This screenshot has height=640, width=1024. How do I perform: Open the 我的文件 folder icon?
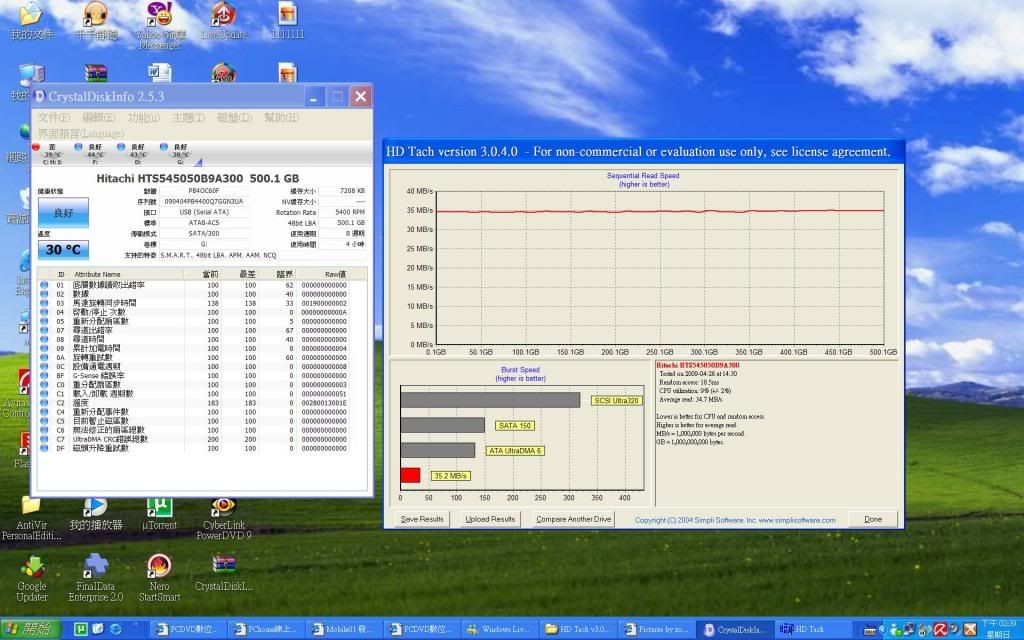[x=31, y=21]
